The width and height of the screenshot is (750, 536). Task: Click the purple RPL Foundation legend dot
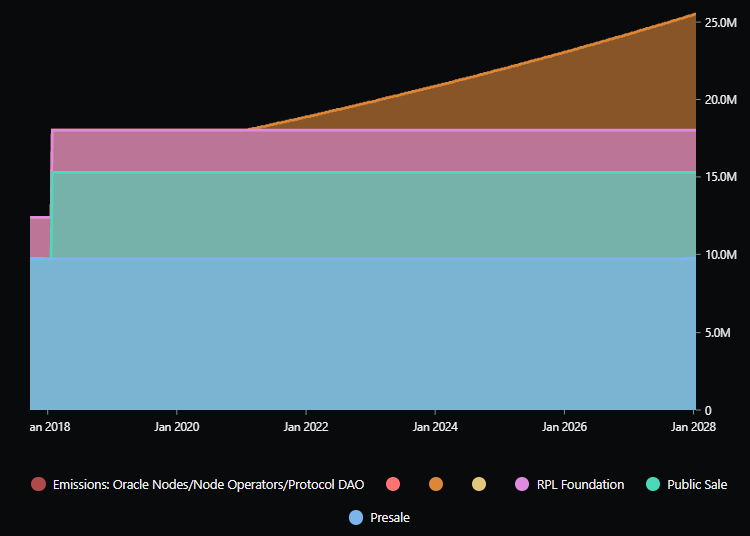pos(522,484)
